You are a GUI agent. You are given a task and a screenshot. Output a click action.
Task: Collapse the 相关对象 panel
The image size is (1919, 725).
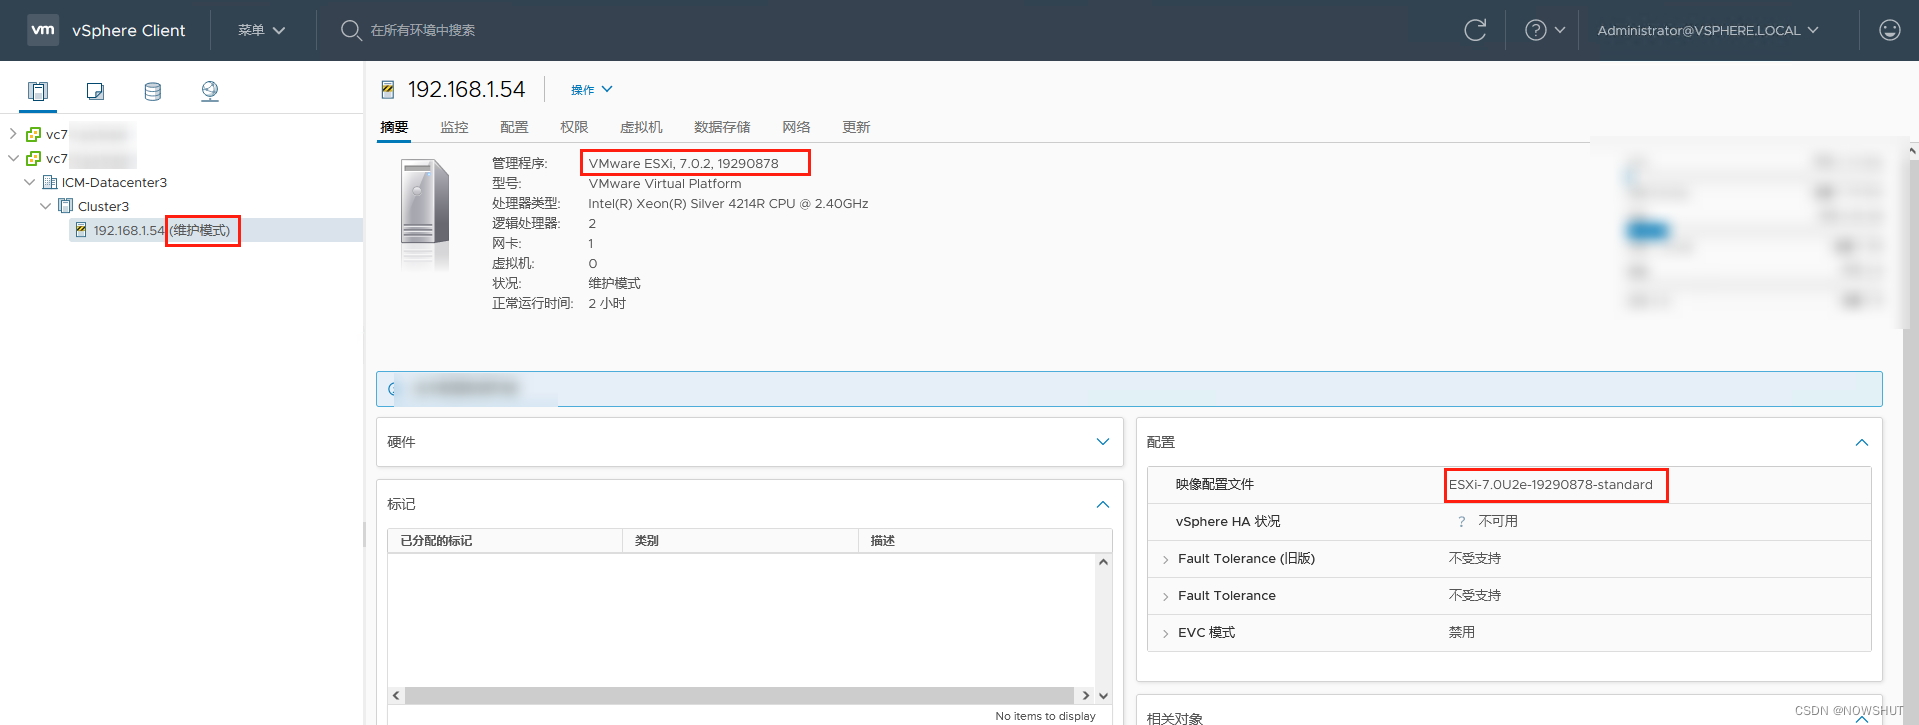pyautogui.click(x=1862, y=718)
